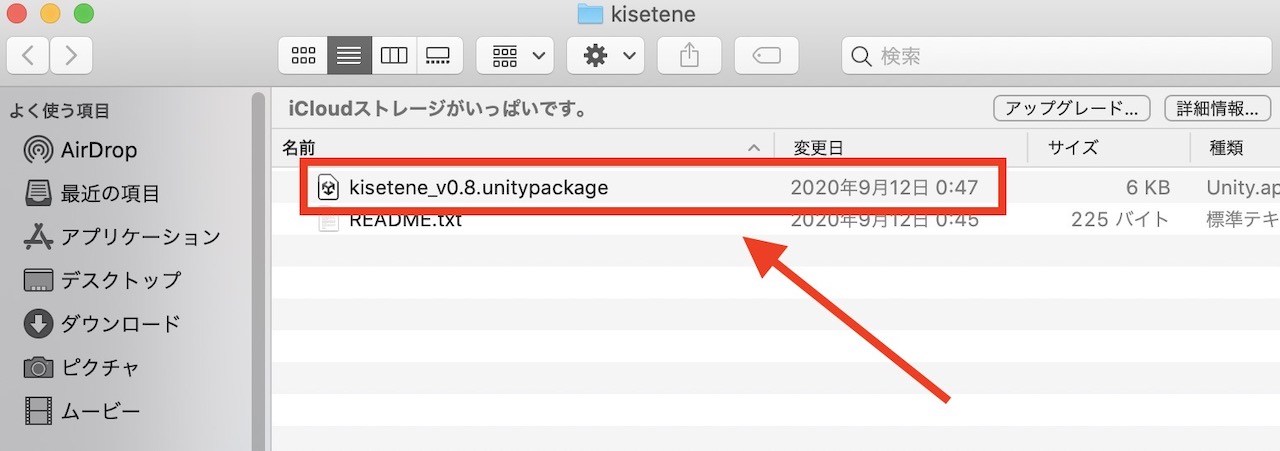Click the デスクトップ sidebar icon
Viewport: 1280px width, 451px height.
(38, 280)
